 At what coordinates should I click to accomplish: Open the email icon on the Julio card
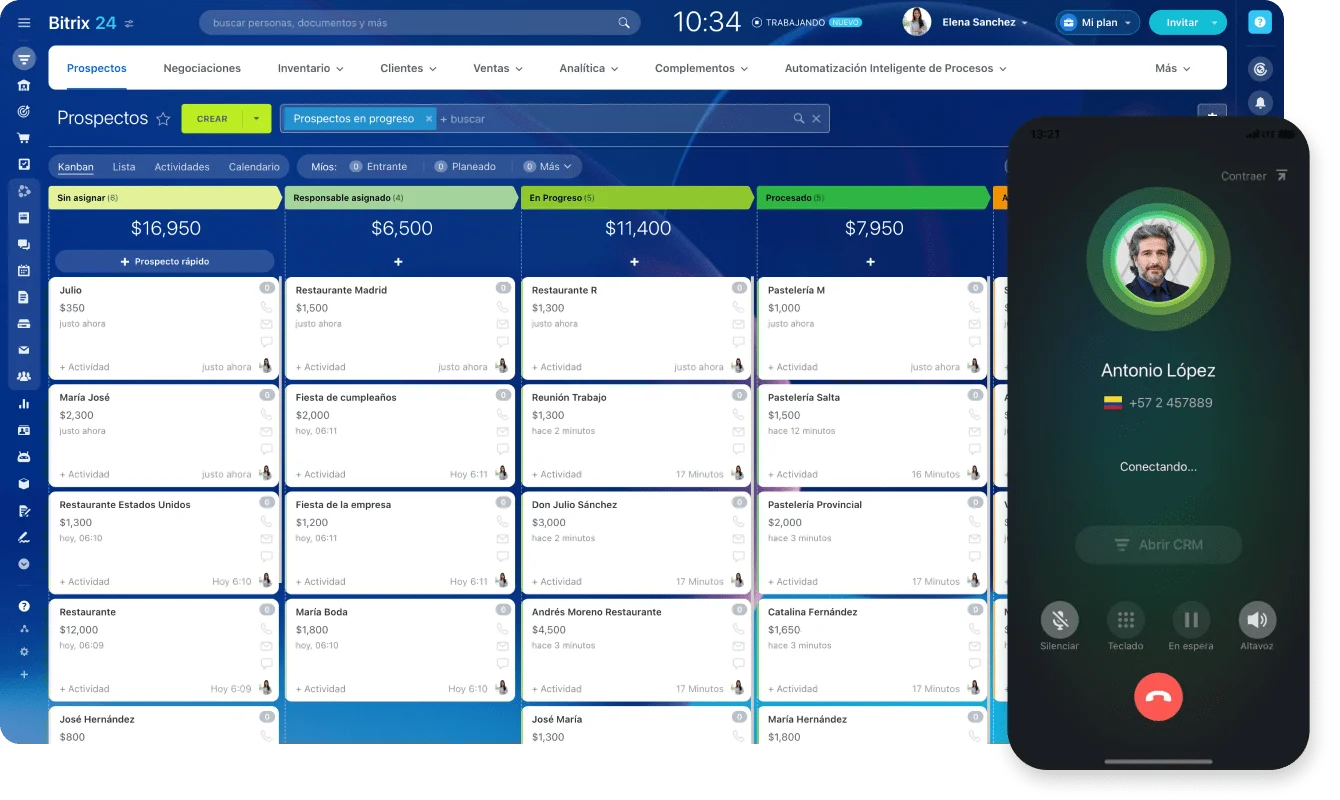coord(266,323)
